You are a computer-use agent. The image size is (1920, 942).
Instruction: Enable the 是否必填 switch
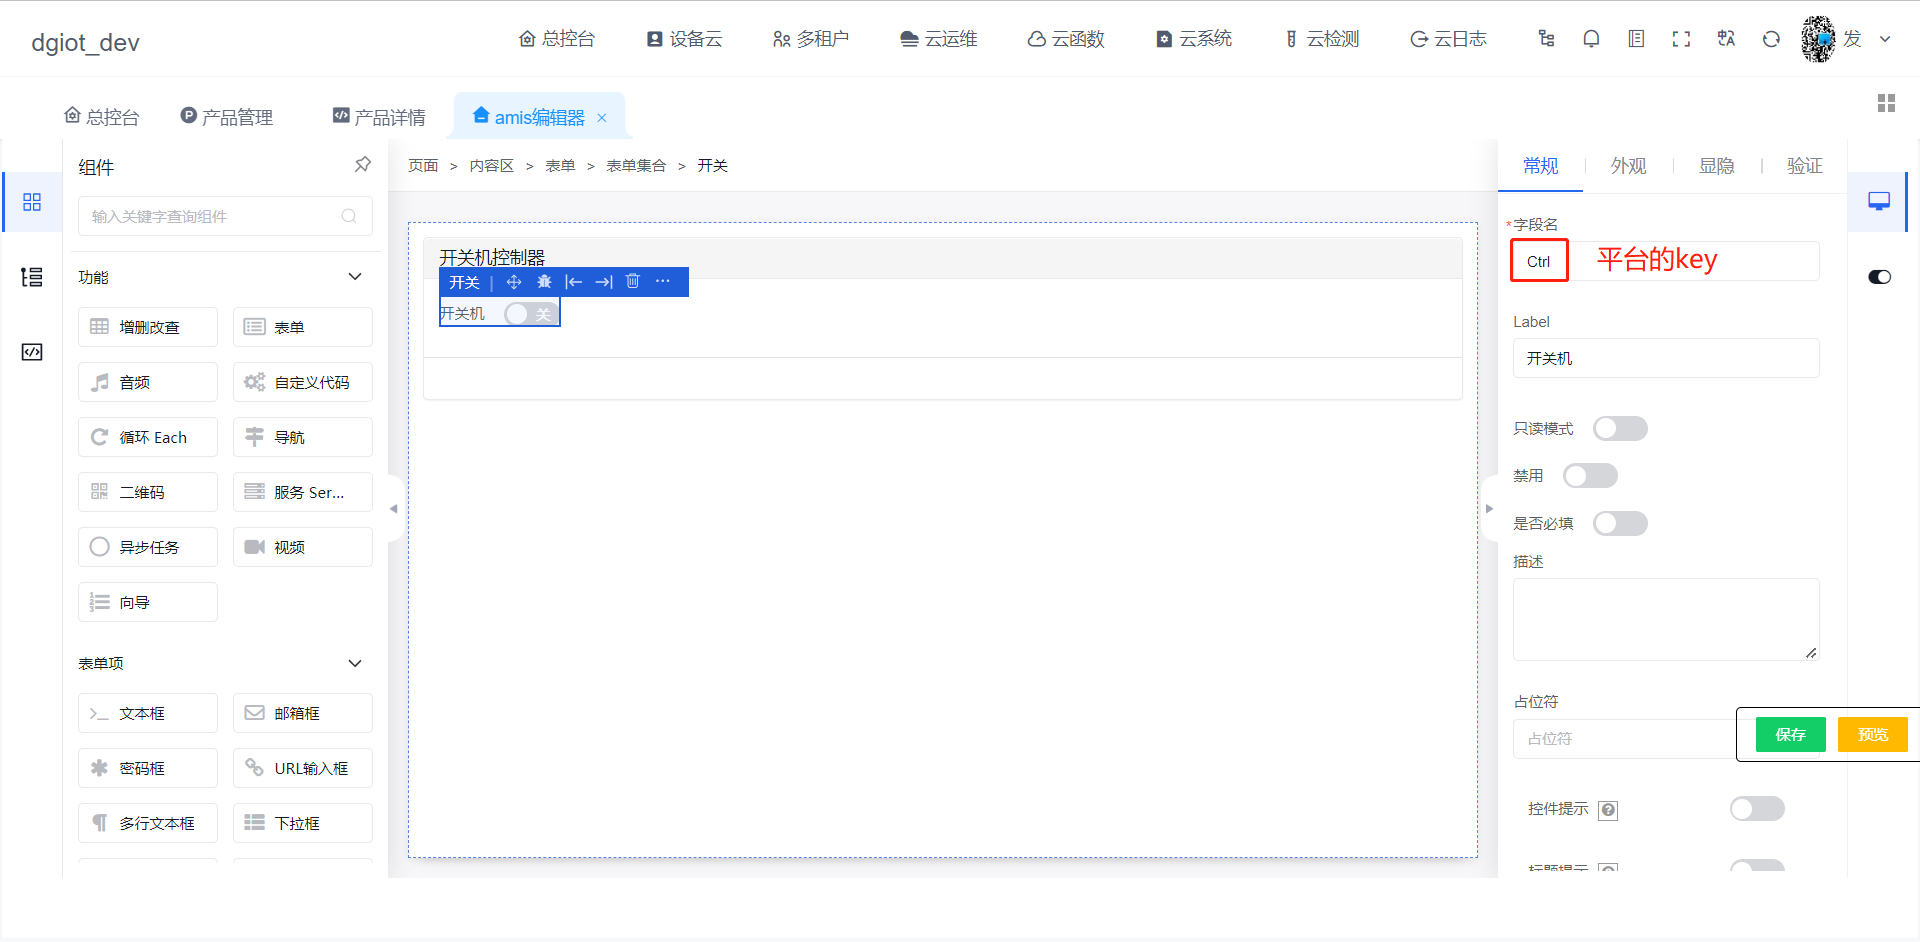(x=1620, y=524)
